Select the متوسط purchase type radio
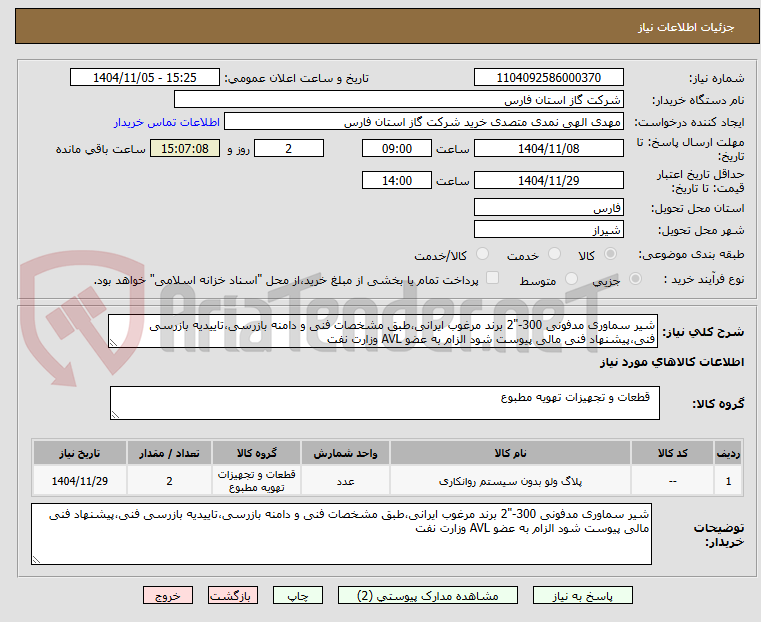This screenshot has width=761, height=622. click(x=571, y=278)
